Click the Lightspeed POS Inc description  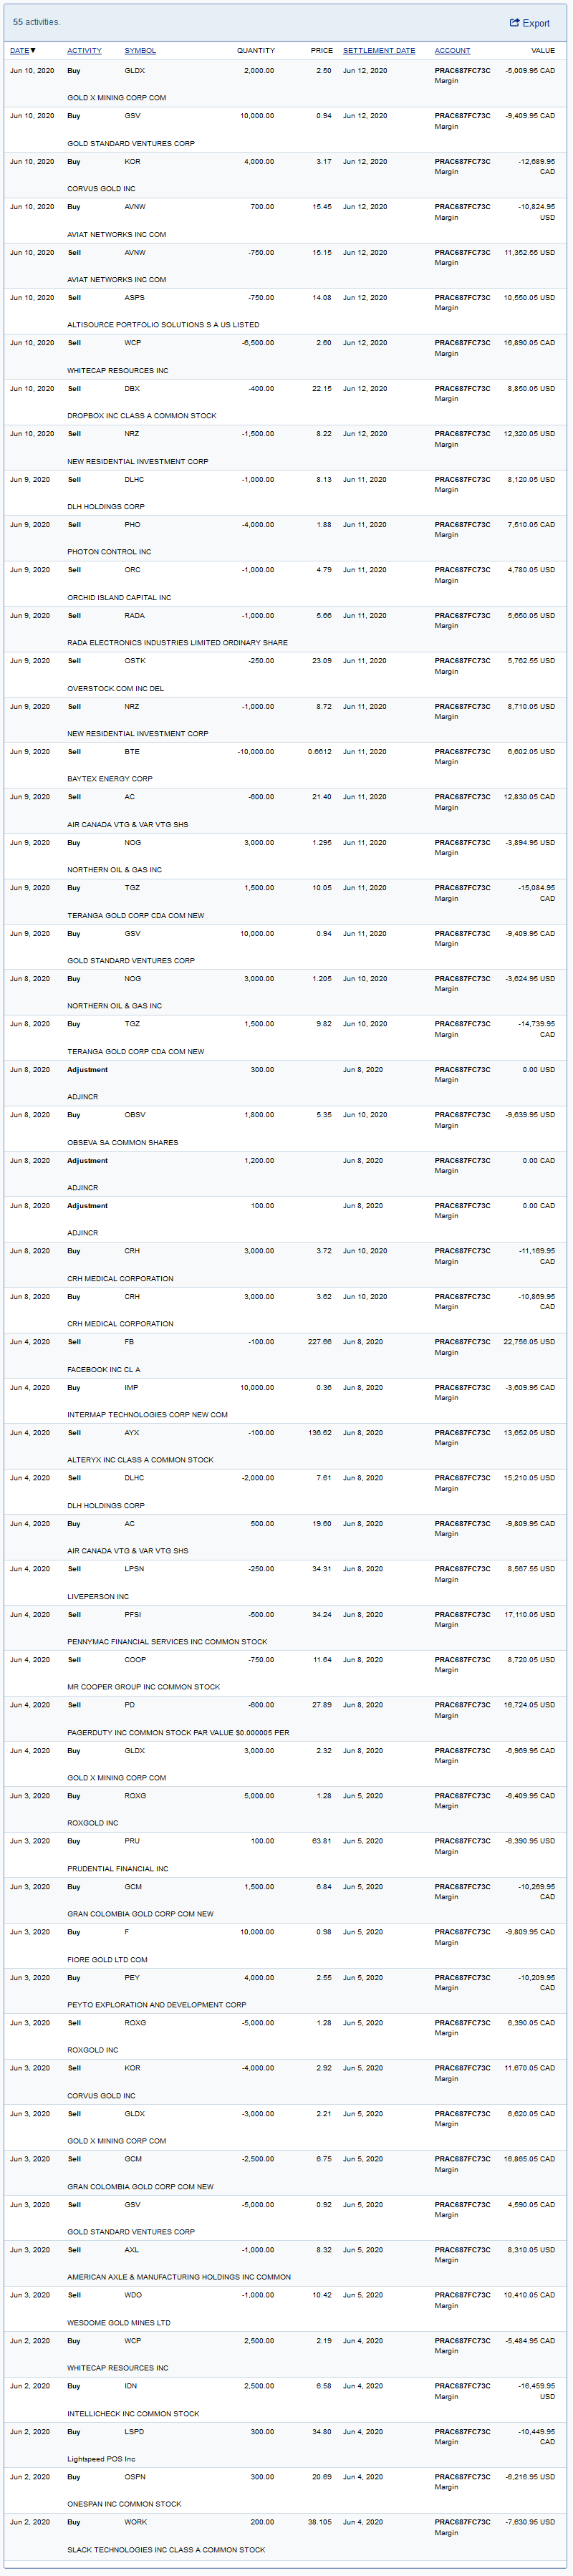pos(101,2459)
